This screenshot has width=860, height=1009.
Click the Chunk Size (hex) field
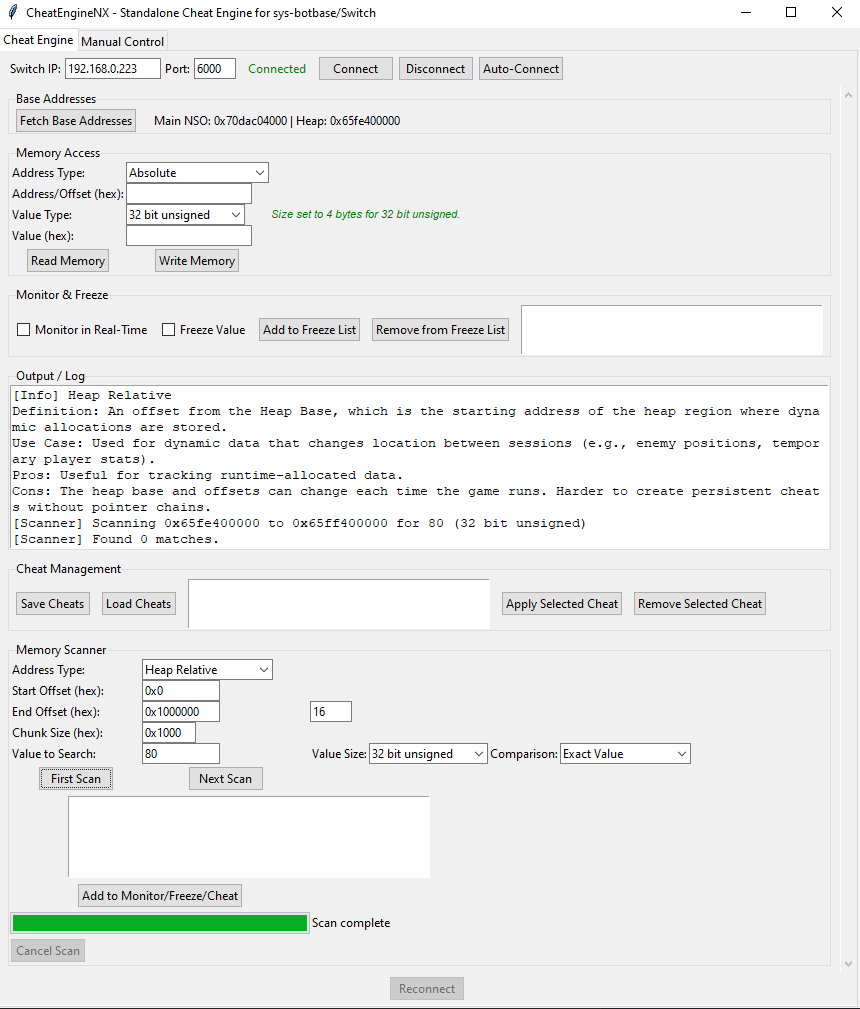click(x=169, y=732)
